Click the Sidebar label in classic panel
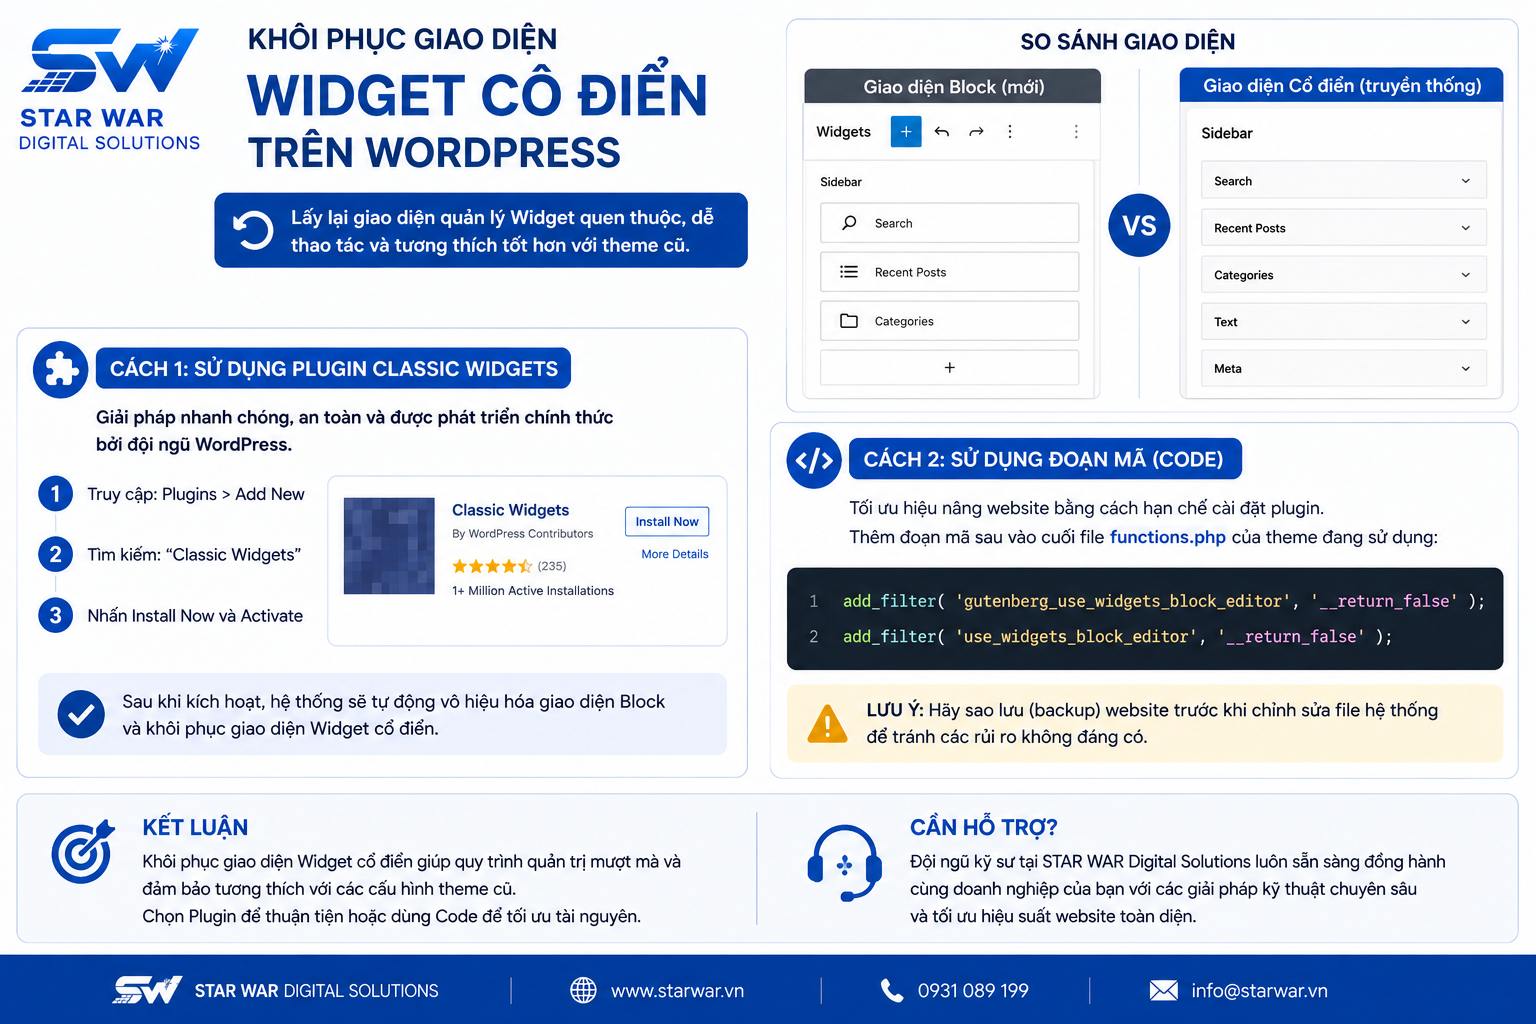This screenshot has height=1024, width=1536. point(1227,133)
